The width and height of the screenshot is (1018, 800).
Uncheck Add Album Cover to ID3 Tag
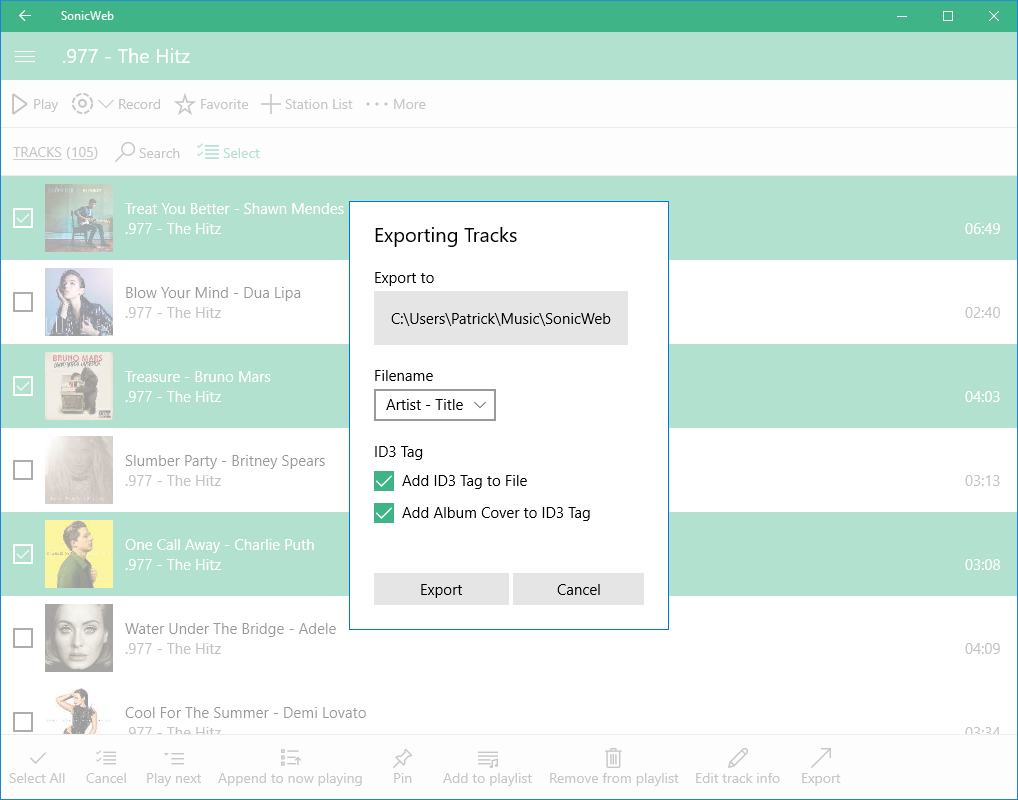[384, 513]
